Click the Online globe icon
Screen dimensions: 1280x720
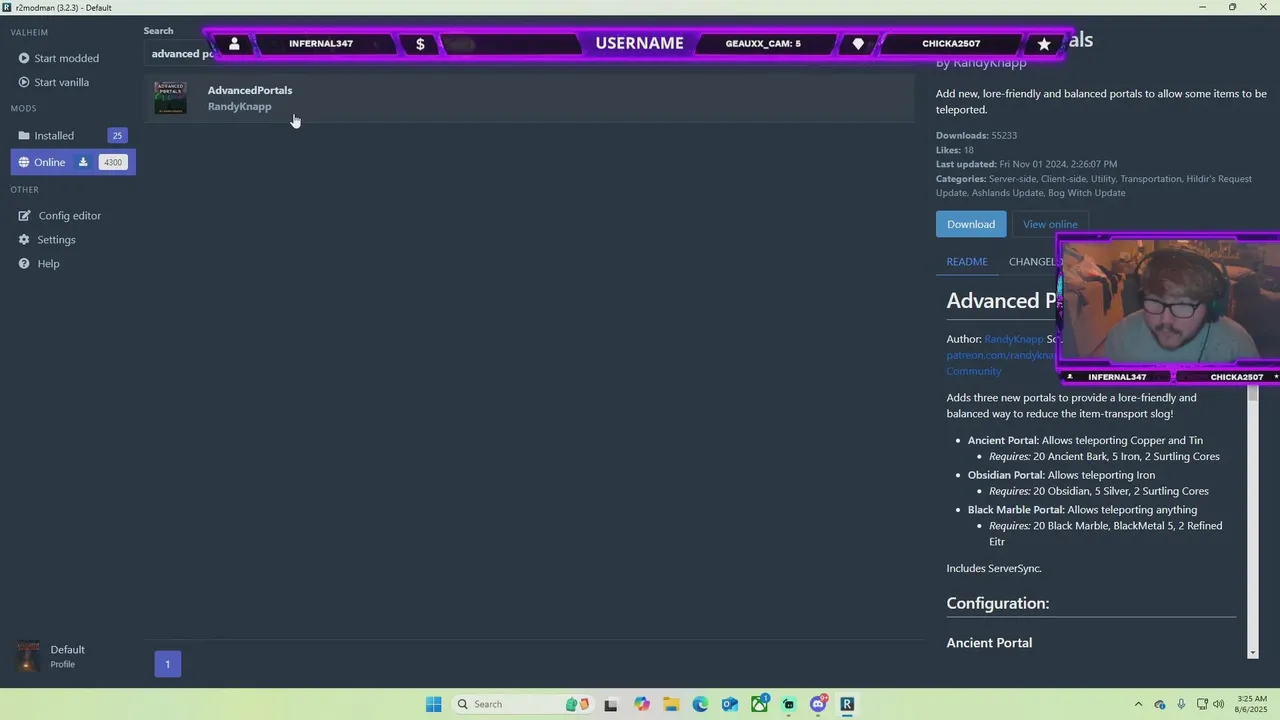(x=24, y=162)
